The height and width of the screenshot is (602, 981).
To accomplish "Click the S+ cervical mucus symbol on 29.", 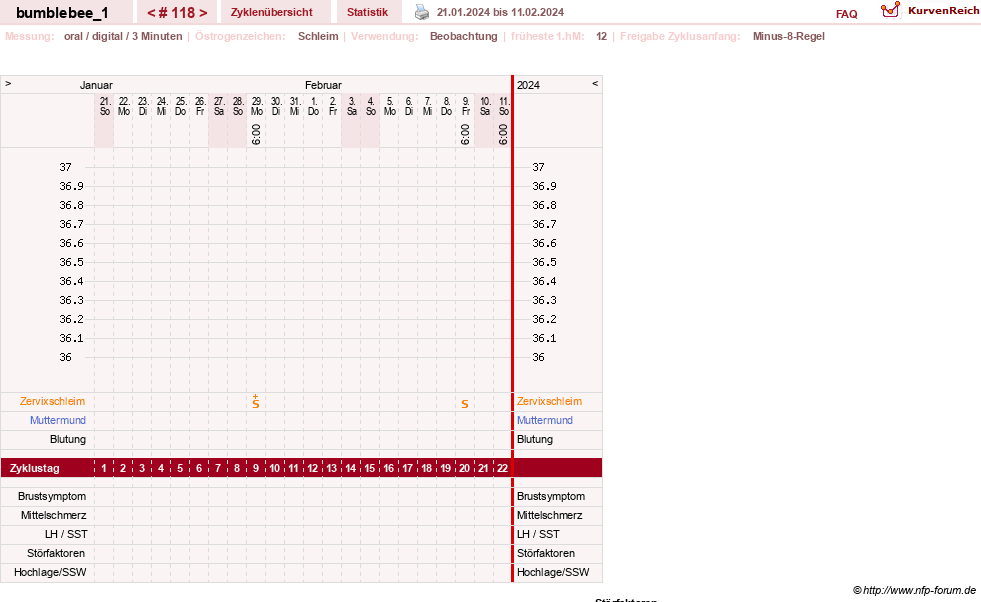I will coord(256,402).
